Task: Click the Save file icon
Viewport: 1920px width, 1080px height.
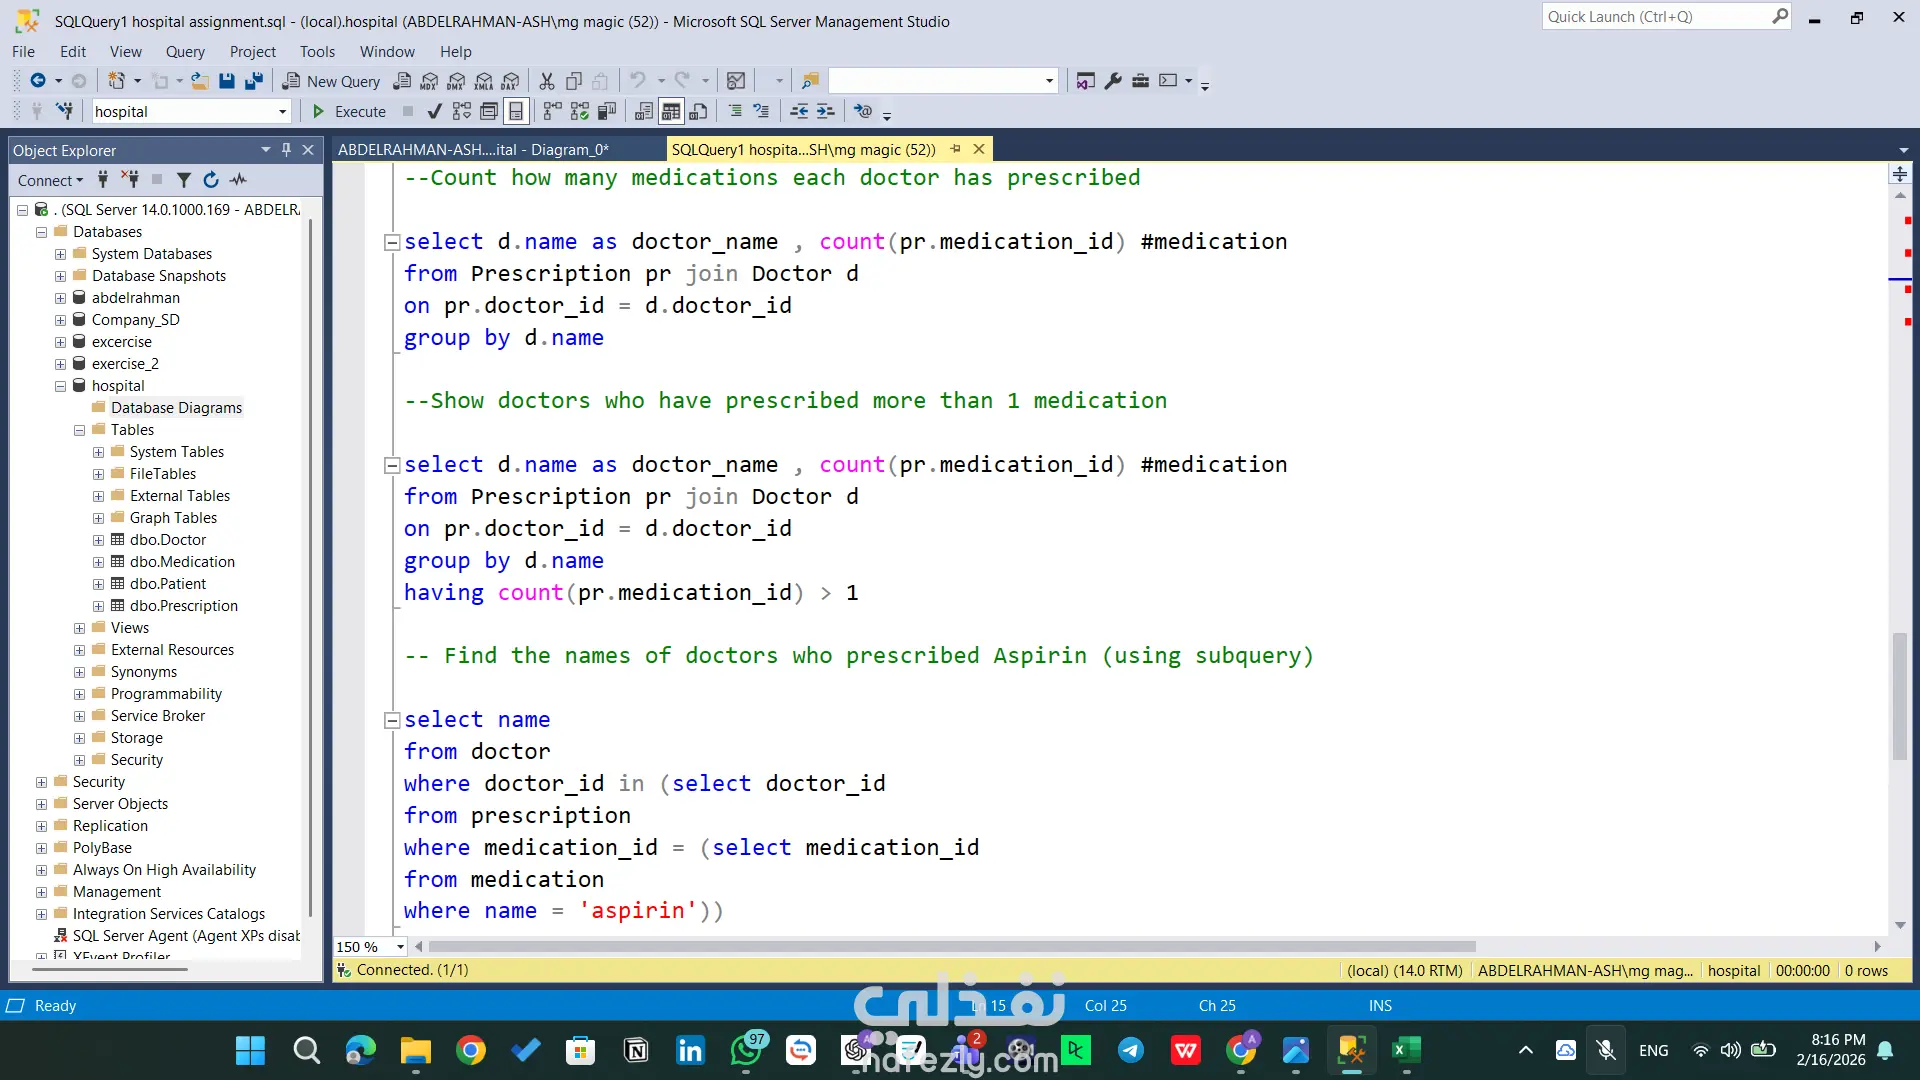Action: pyautogui.click(x=227, y=81)
